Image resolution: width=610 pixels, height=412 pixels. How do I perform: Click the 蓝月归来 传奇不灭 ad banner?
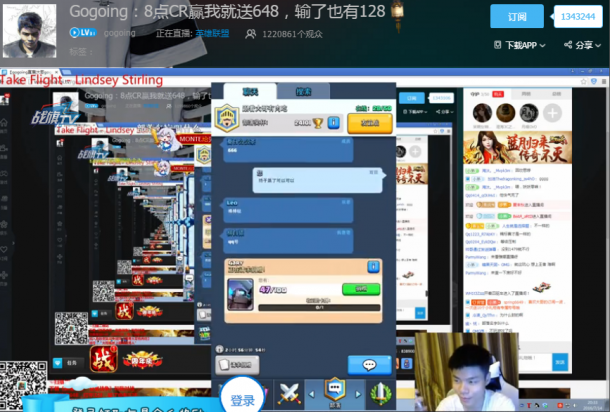click(x=517, y=147)
